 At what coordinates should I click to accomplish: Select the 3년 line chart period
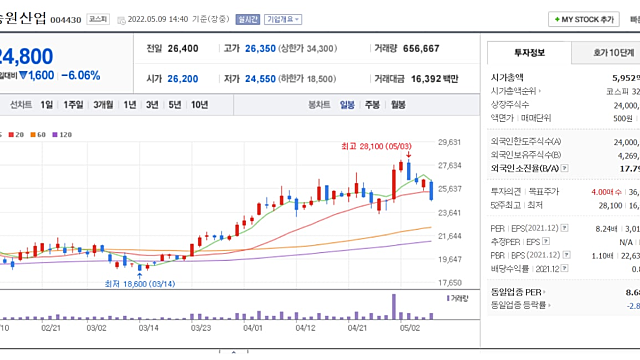tap(152, 105)
